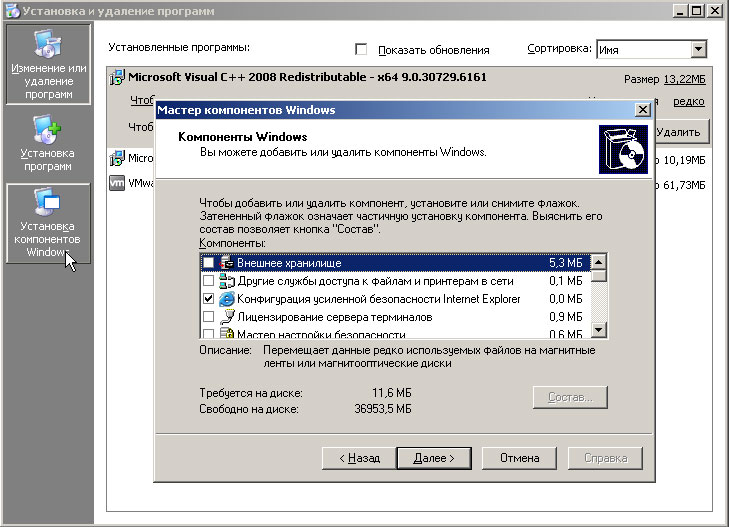The image size is (729, 527).
Task: Minimize the 'Установка и удаление программ' window
Action: coord(680,11)
